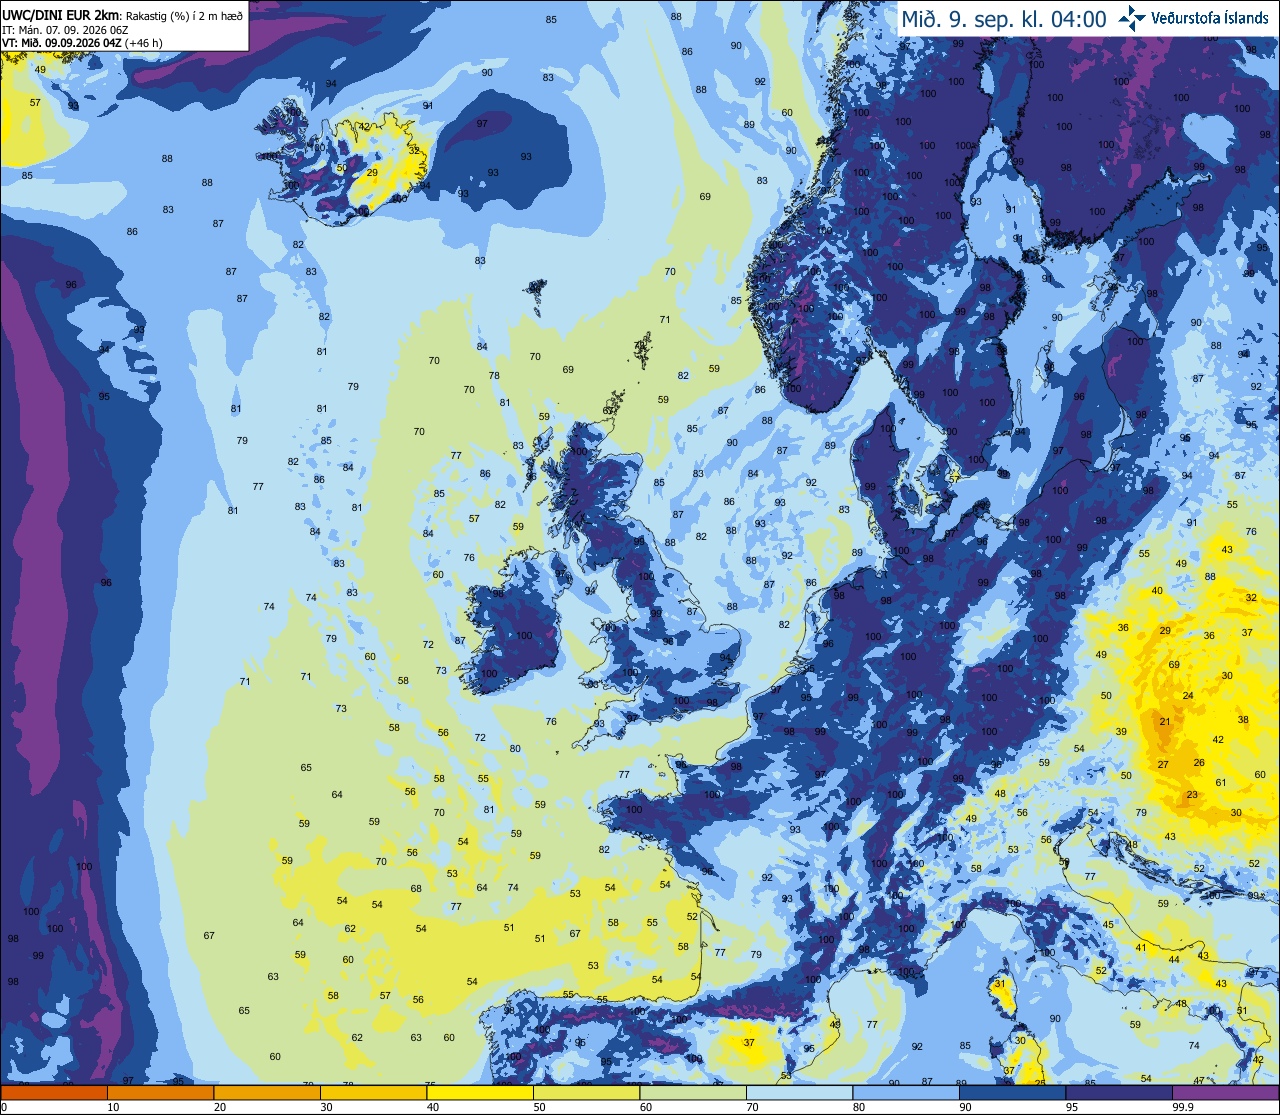
Task: Click the 50 label on the color scale
Action: [x=540, y=1107]
